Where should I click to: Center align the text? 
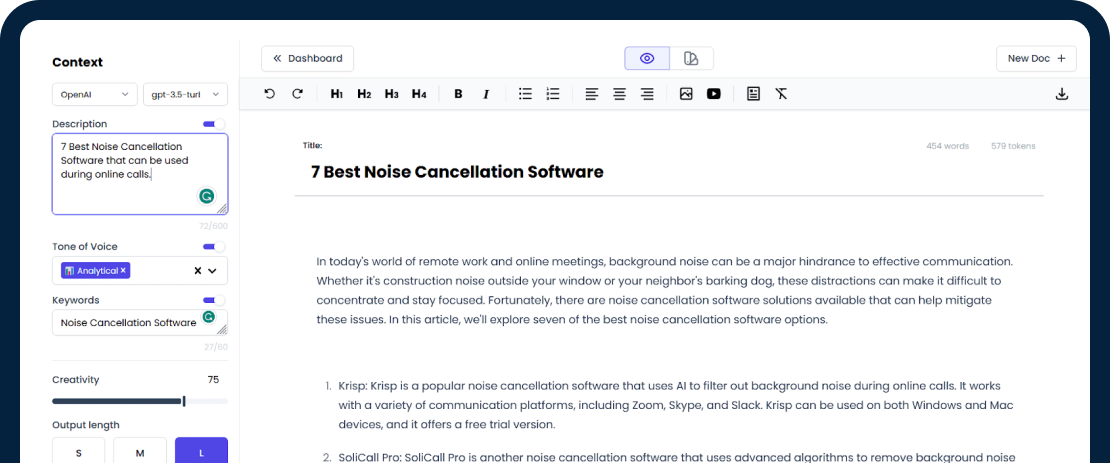coord(619,94)
